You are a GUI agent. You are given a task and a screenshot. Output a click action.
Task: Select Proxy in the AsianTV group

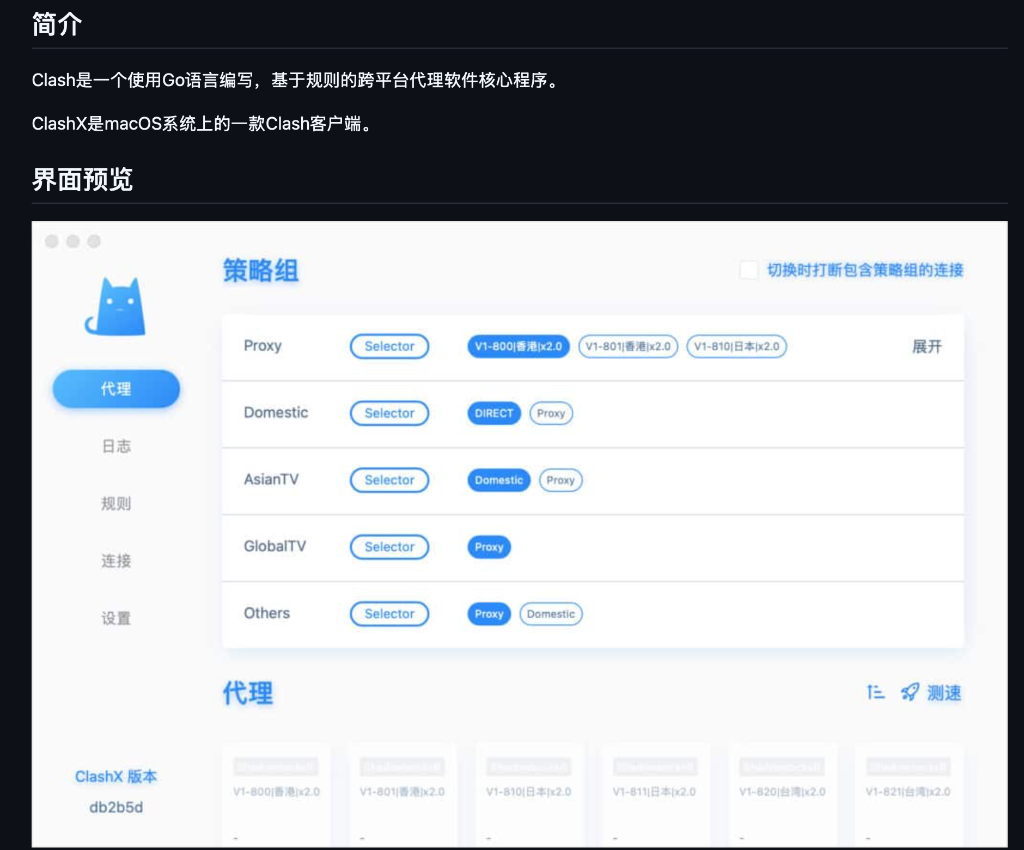560,480
